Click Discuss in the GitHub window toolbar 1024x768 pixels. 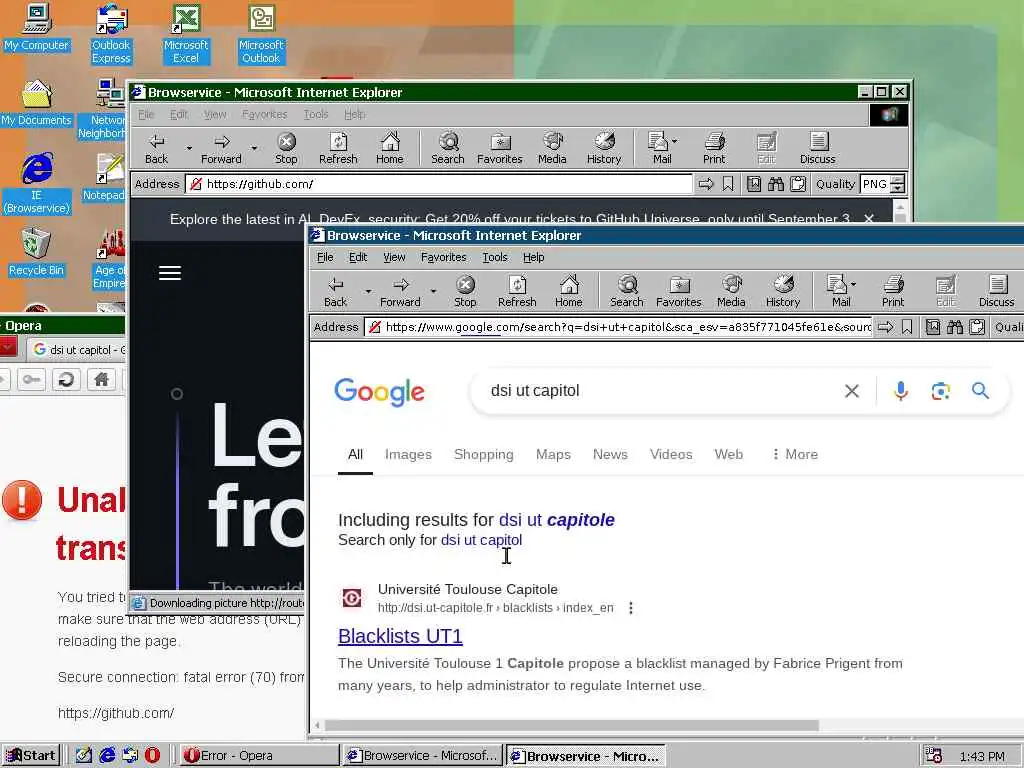(817, 148)
